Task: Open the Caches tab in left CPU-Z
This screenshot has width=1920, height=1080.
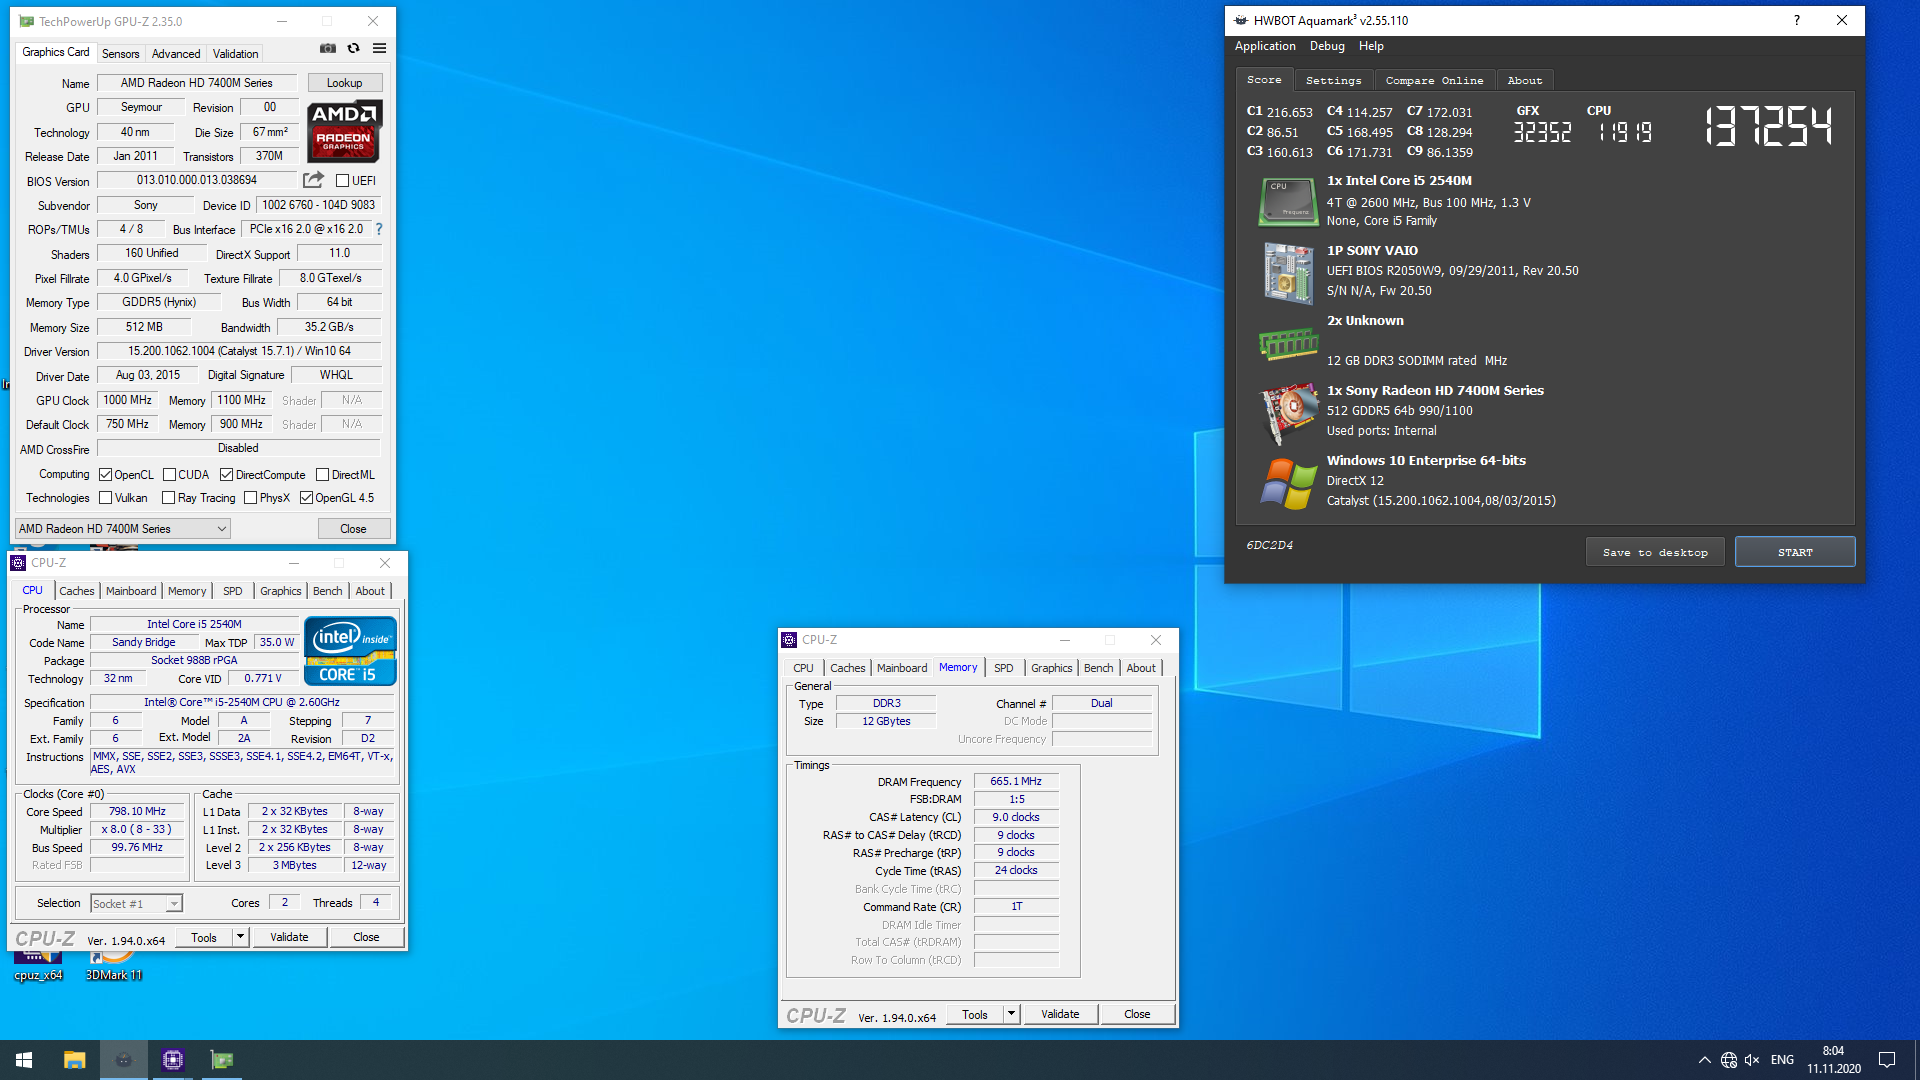Action: tap(76, 591)
